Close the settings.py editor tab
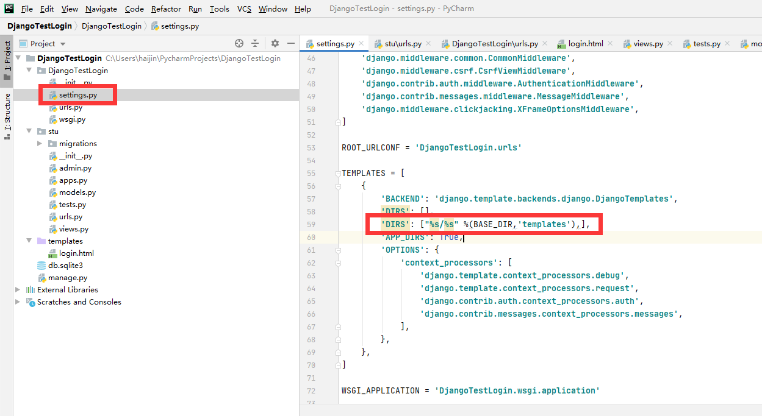762x416 pixels. pos(362,43)
